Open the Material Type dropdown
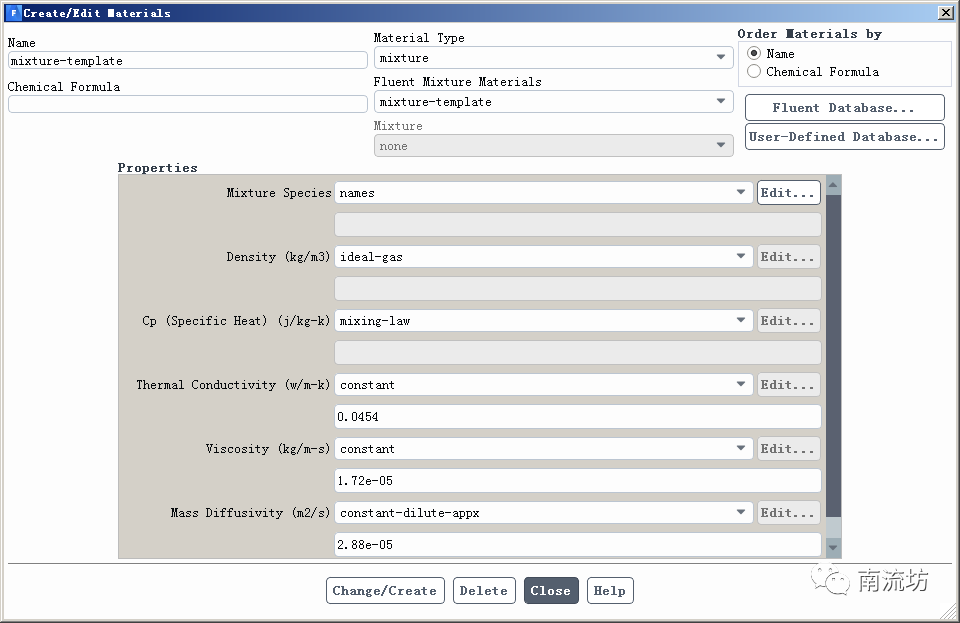The height and width of the screenshot is (623, 960). (x=553, y=58)
